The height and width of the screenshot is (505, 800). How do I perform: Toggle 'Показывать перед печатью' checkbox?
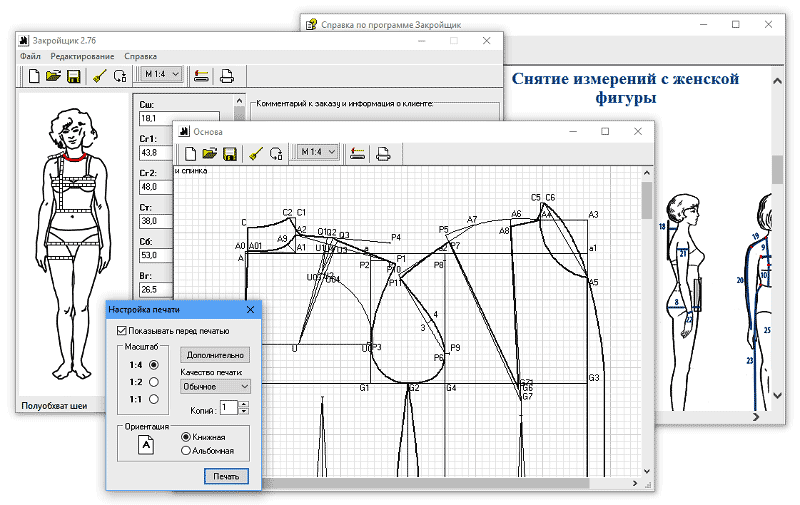[122, 330]
